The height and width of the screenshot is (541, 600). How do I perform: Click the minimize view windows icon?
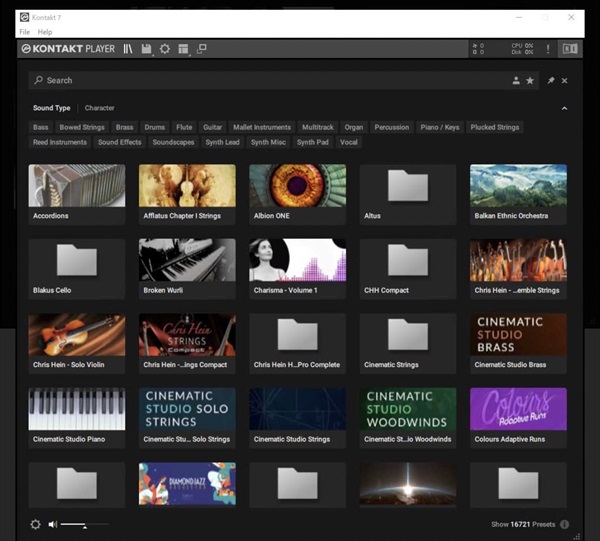tap(202, 49)
